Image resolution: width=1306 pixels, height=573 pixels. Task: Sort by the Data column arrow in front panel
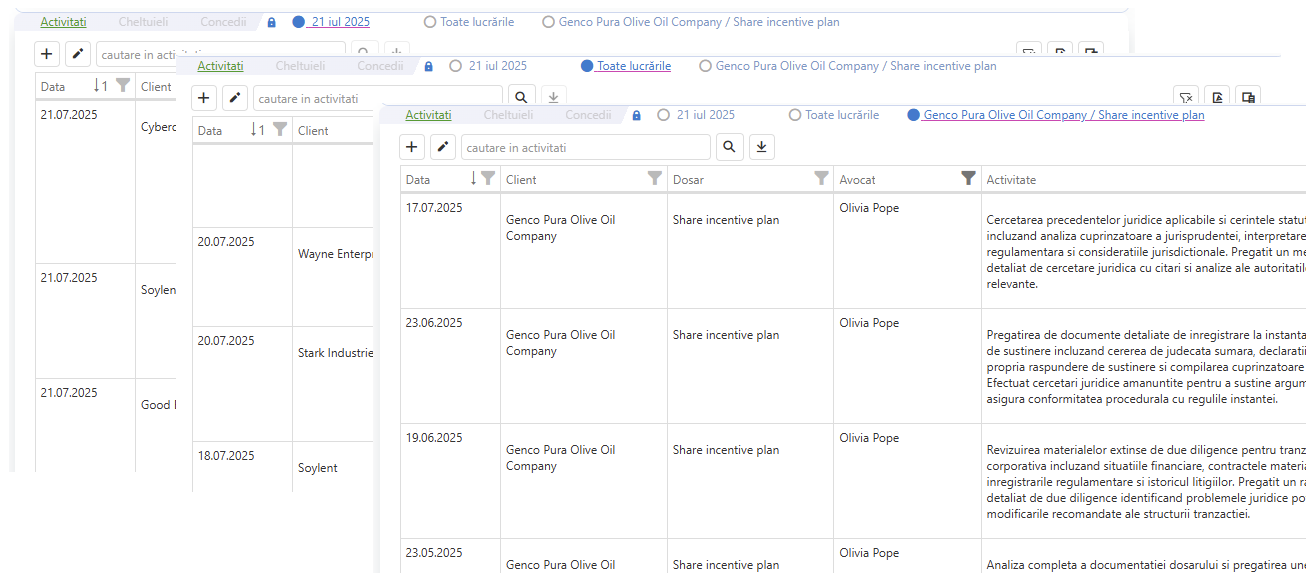pyautogui.click(x=473, y=179)
